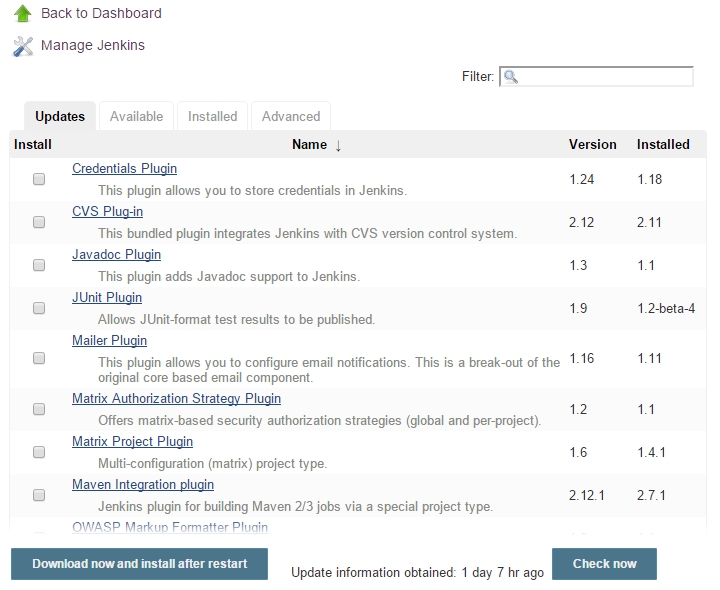Screen dimensions: 720x590
Task: Tick the CVS Plug-in install checkbox
Action: click(39, 222)
